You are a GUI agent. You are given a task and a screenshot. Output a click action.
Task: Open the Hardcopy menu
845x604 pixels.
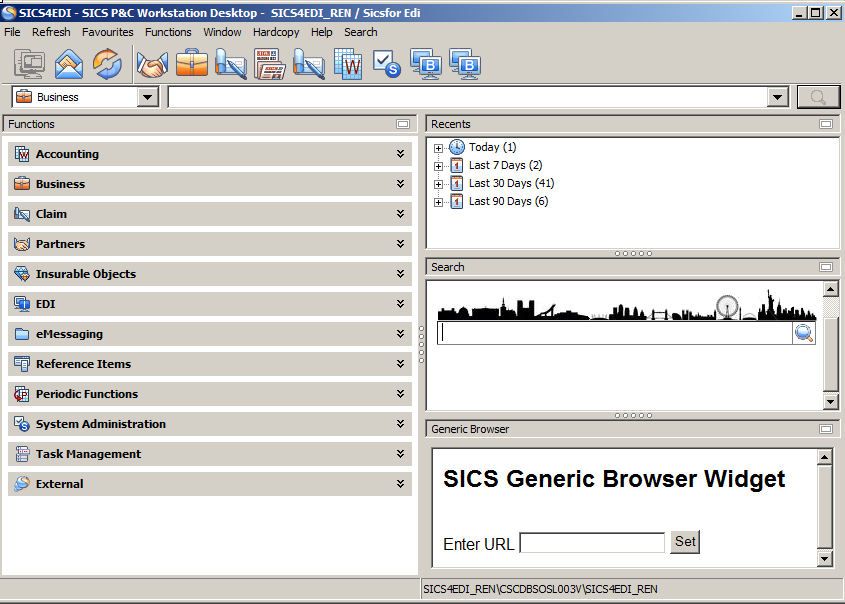coord(275,32)
